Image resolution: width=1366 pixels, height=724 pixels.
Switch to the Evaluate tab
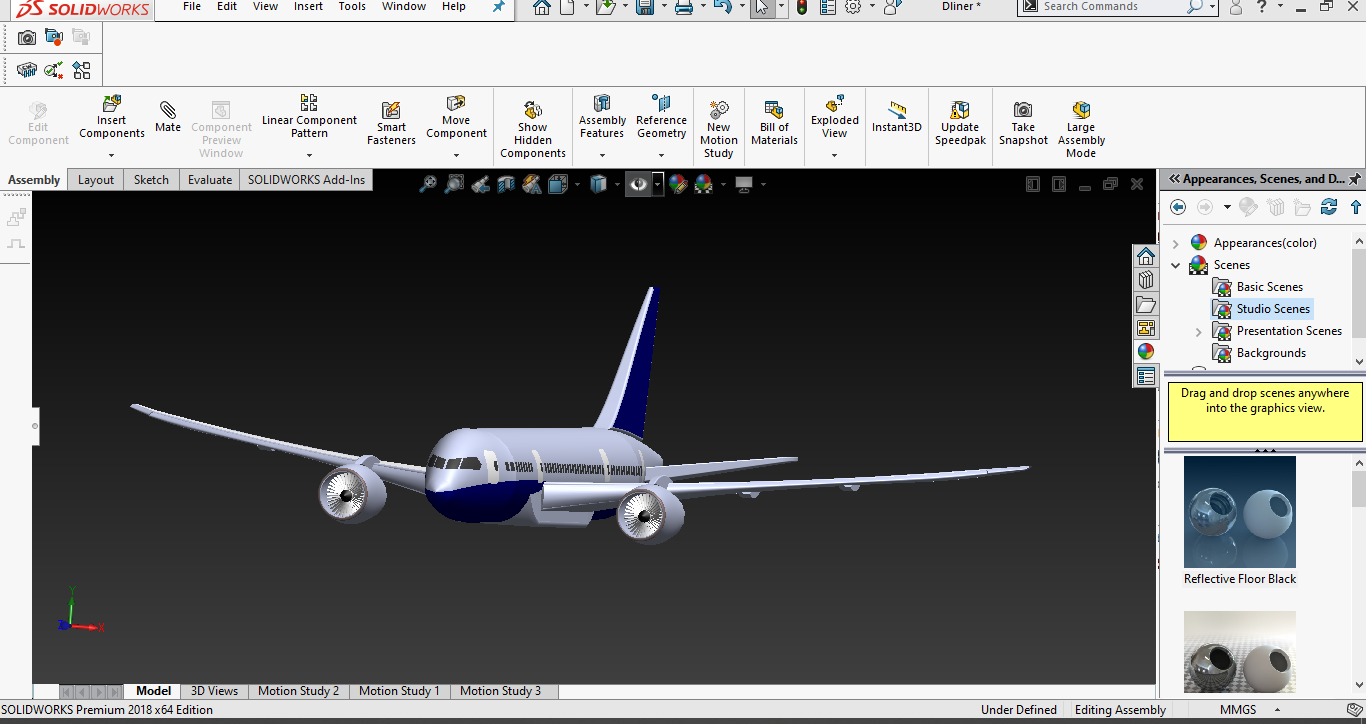point(210,180)
